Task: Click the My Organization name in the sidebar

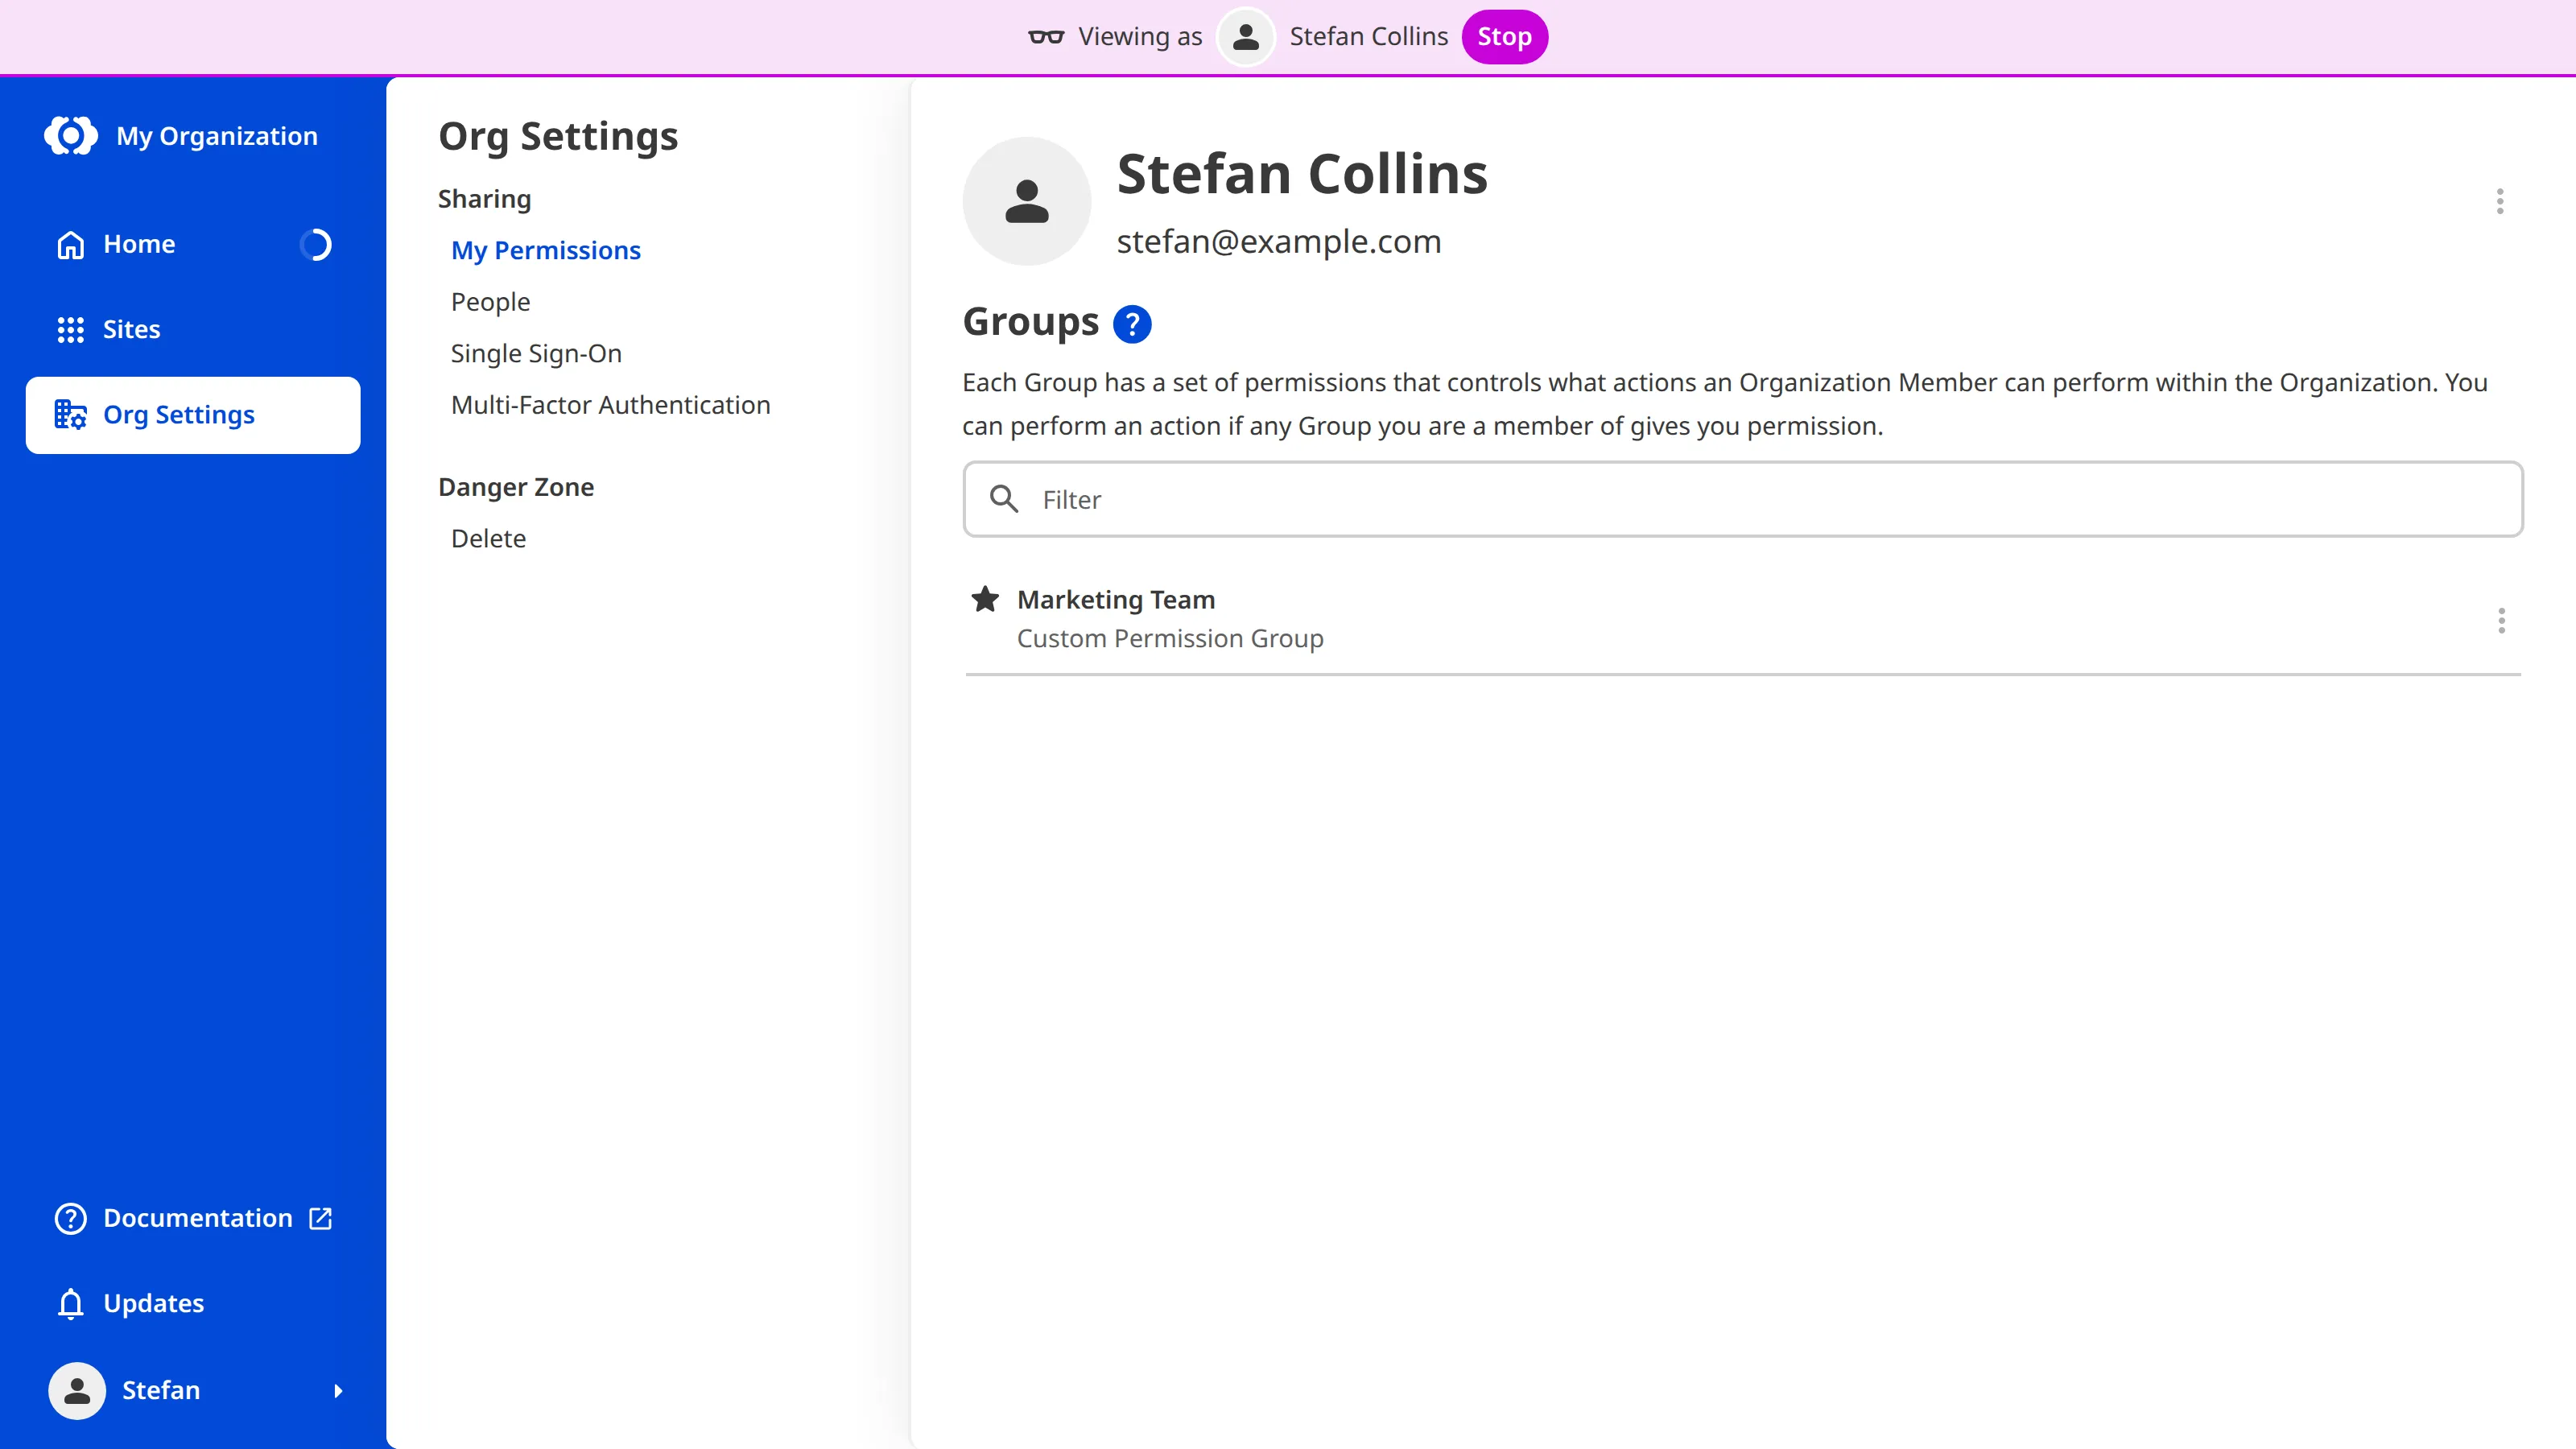Action: coord(217,136)
